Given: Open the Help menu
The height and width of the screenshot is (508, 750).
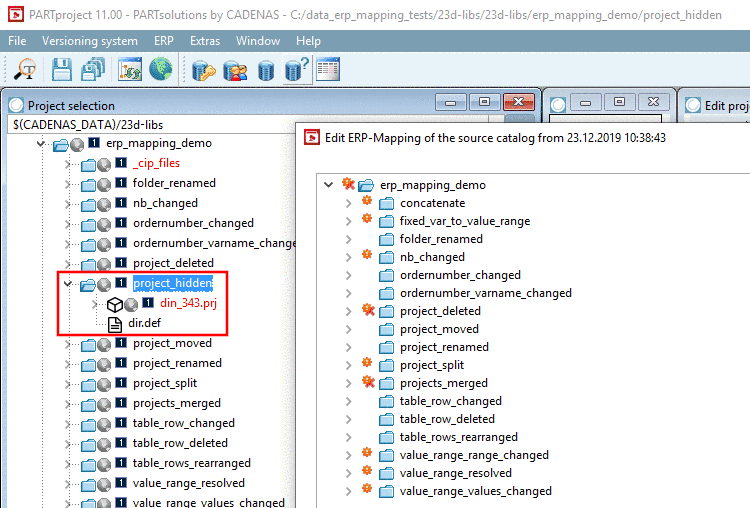Looking at the screenshot, I should pos(308,41).
